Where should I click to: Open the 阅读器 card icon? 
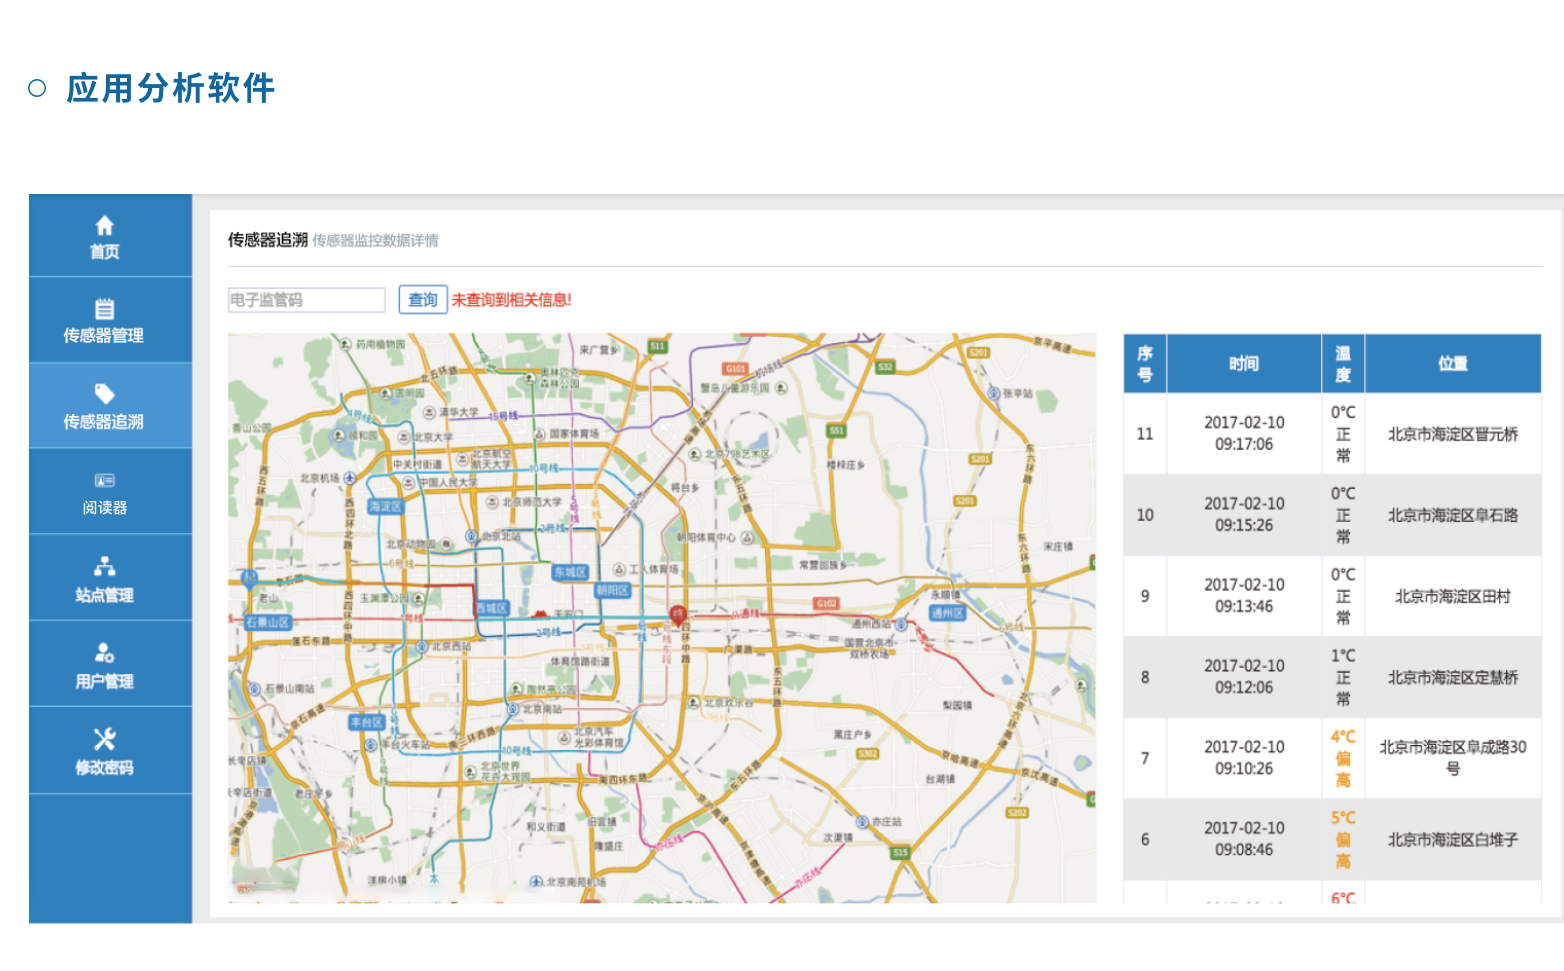pyautogui.click(x=104, y=481)
